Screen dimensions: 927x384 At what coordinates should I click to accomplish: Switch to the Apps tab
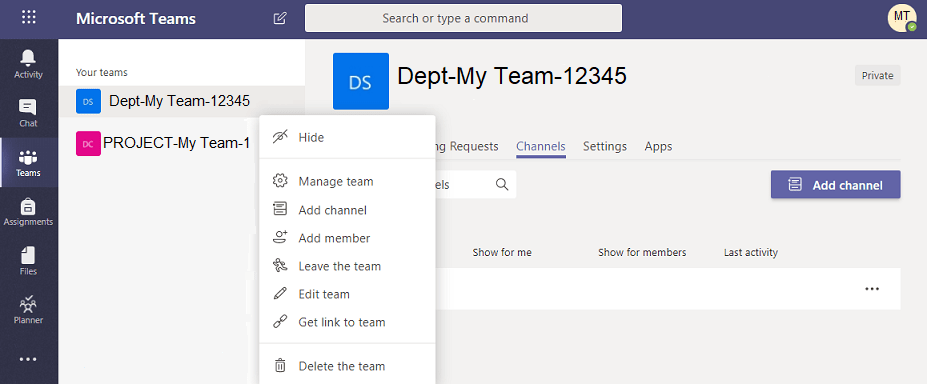coord(659,147)
